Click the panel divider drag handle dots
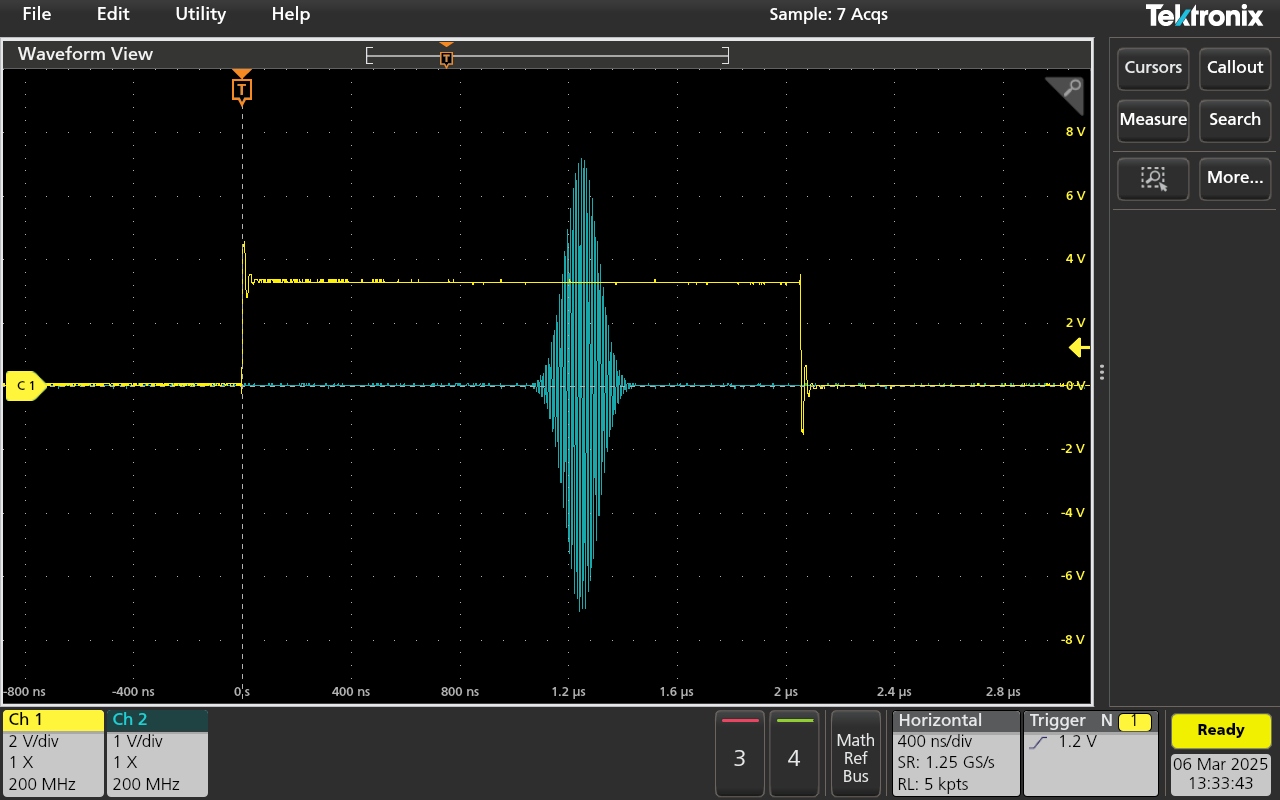The width and height of the screenshot is (1280, 800). coord(1101,372)
